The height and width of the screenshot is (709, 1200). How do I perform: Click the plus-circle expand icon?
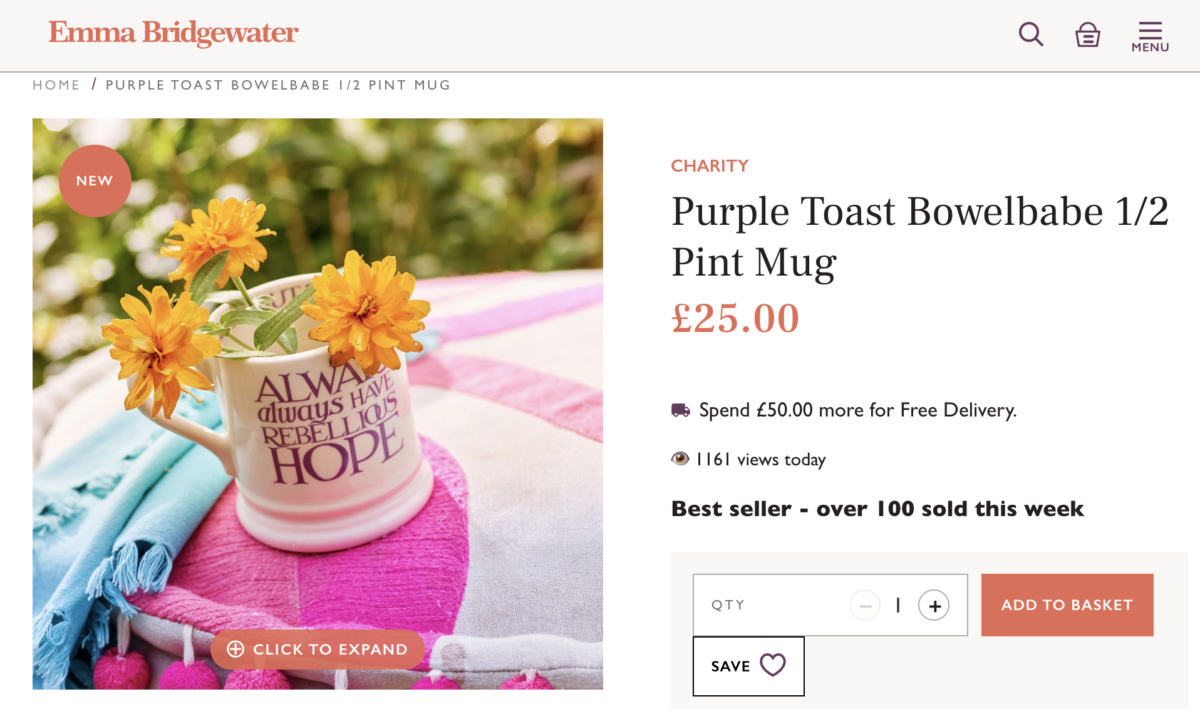point(236,649)
